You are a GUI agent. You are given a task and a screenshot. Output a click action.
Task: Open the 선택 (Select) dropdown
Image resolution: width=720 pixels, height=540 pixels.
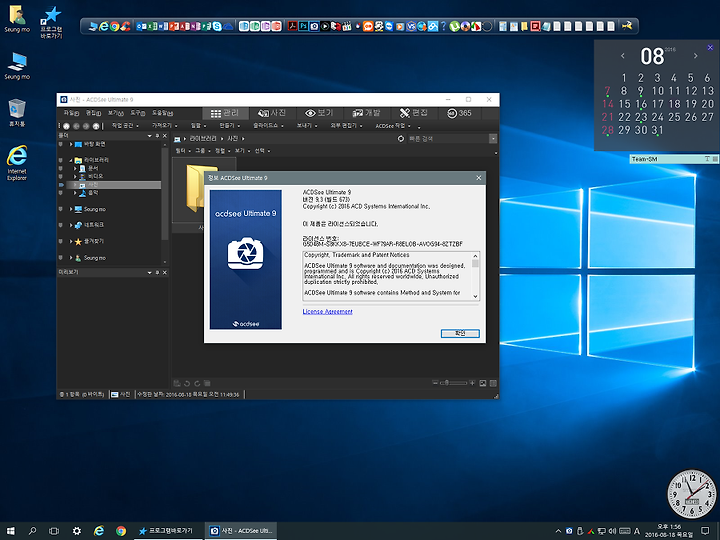click(x=262, y=151)
